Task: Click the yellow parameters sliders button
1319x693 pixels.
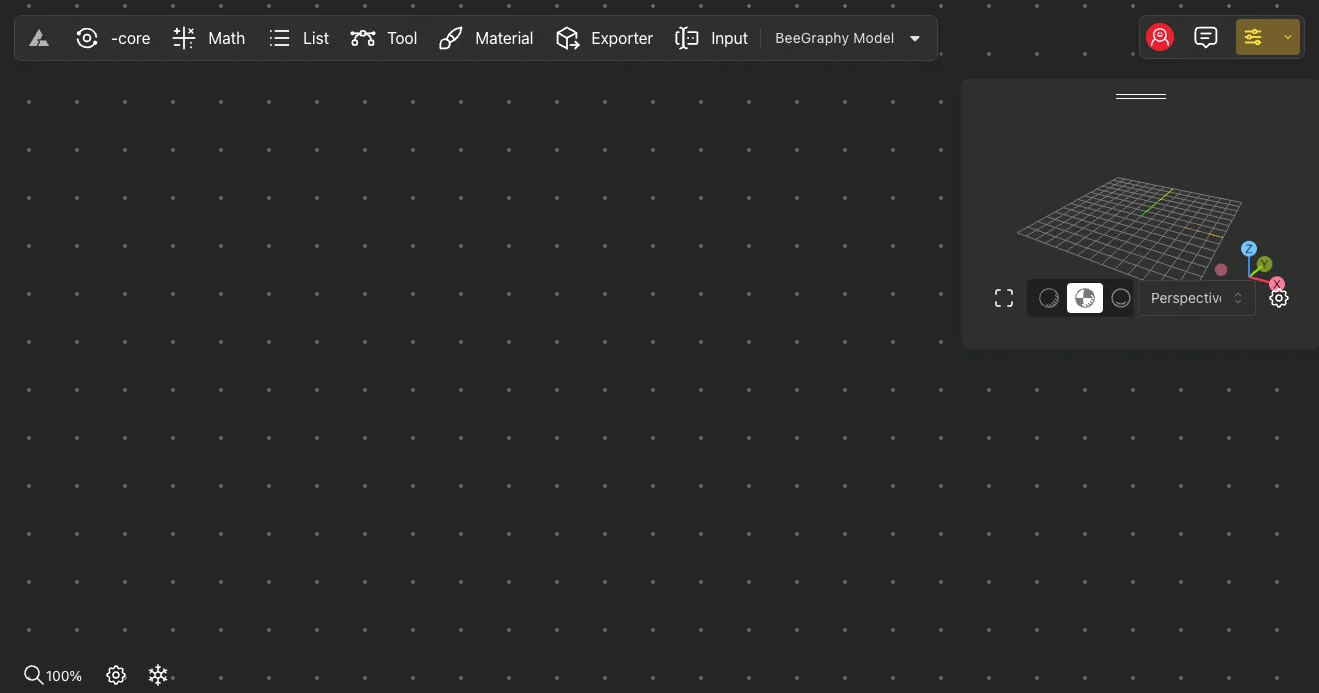Action: tap(1254, 38)
